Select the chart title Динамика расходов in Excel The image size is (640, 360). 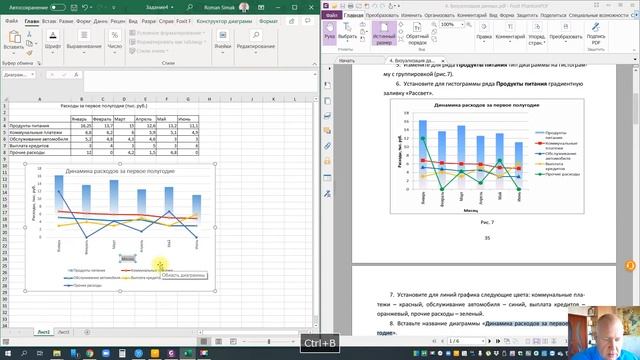pyautogui.click(x=120, y=171)
